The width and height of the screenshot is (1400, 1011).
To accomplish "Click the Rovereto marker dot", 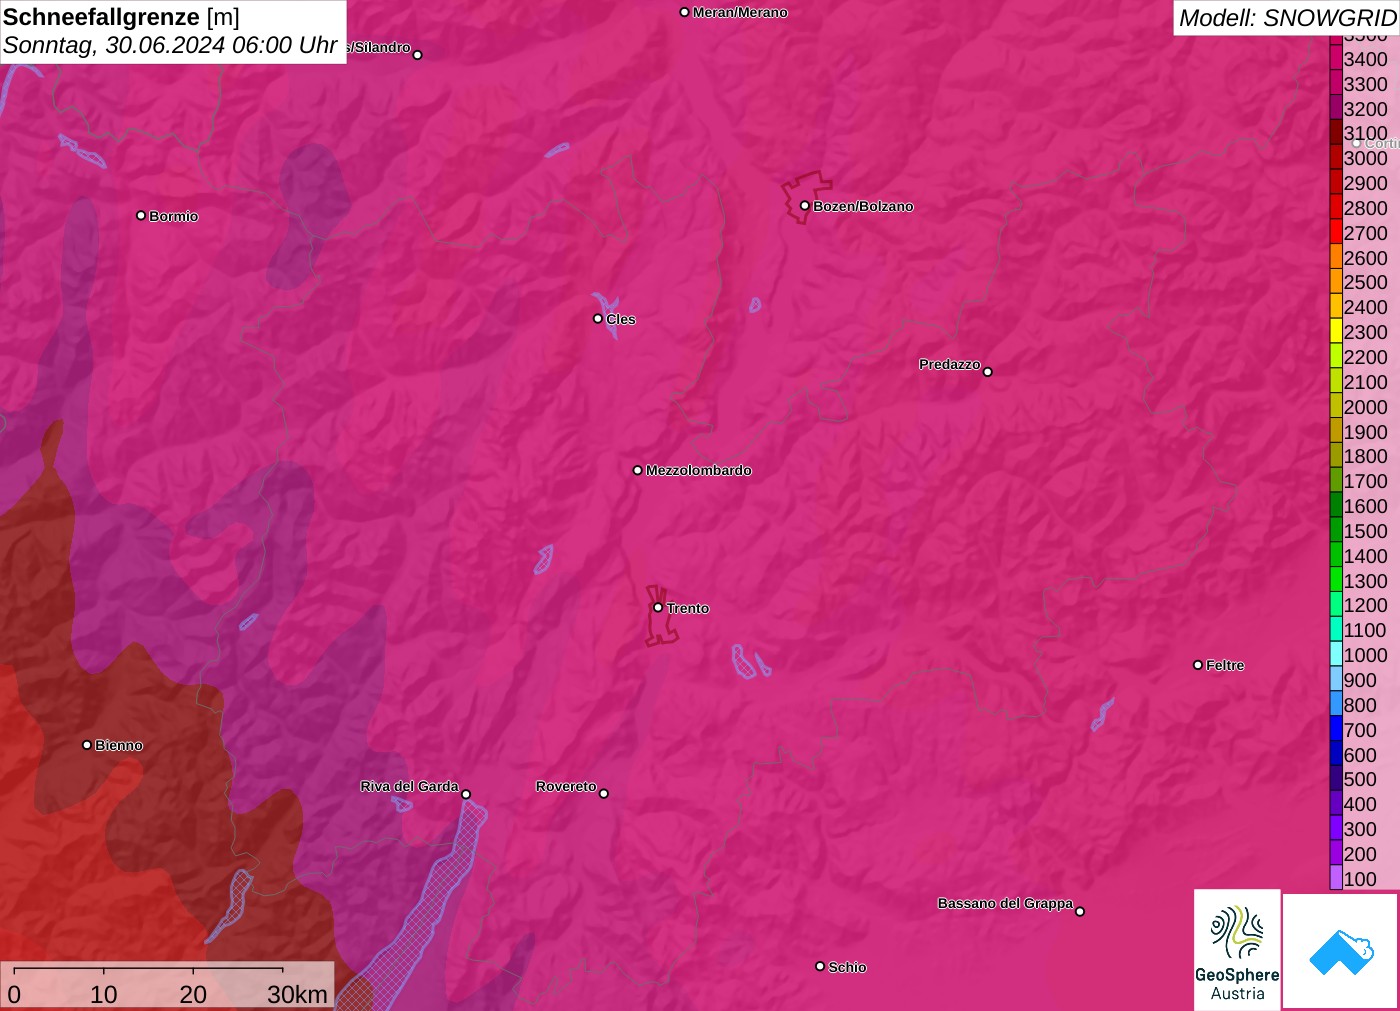I will coord(603,793).
